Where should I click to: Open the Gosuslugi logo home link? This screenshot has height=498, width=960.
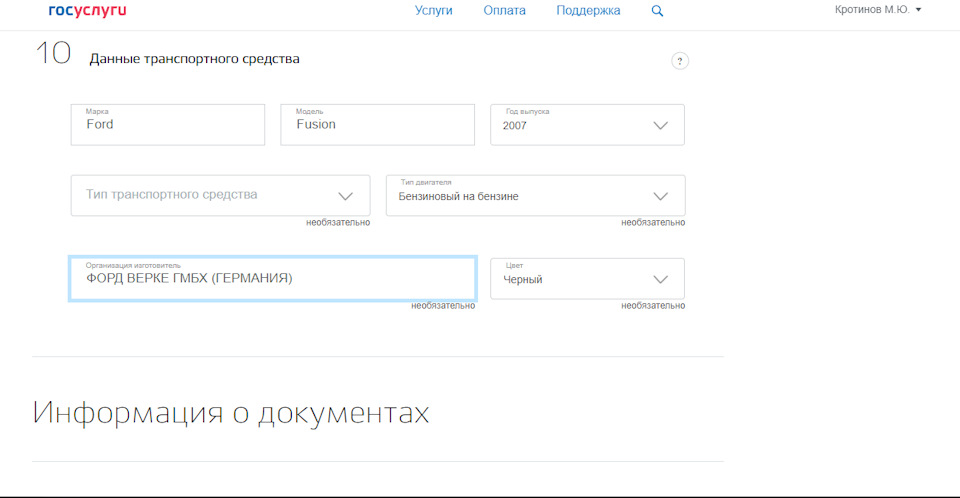coord(88,10)
